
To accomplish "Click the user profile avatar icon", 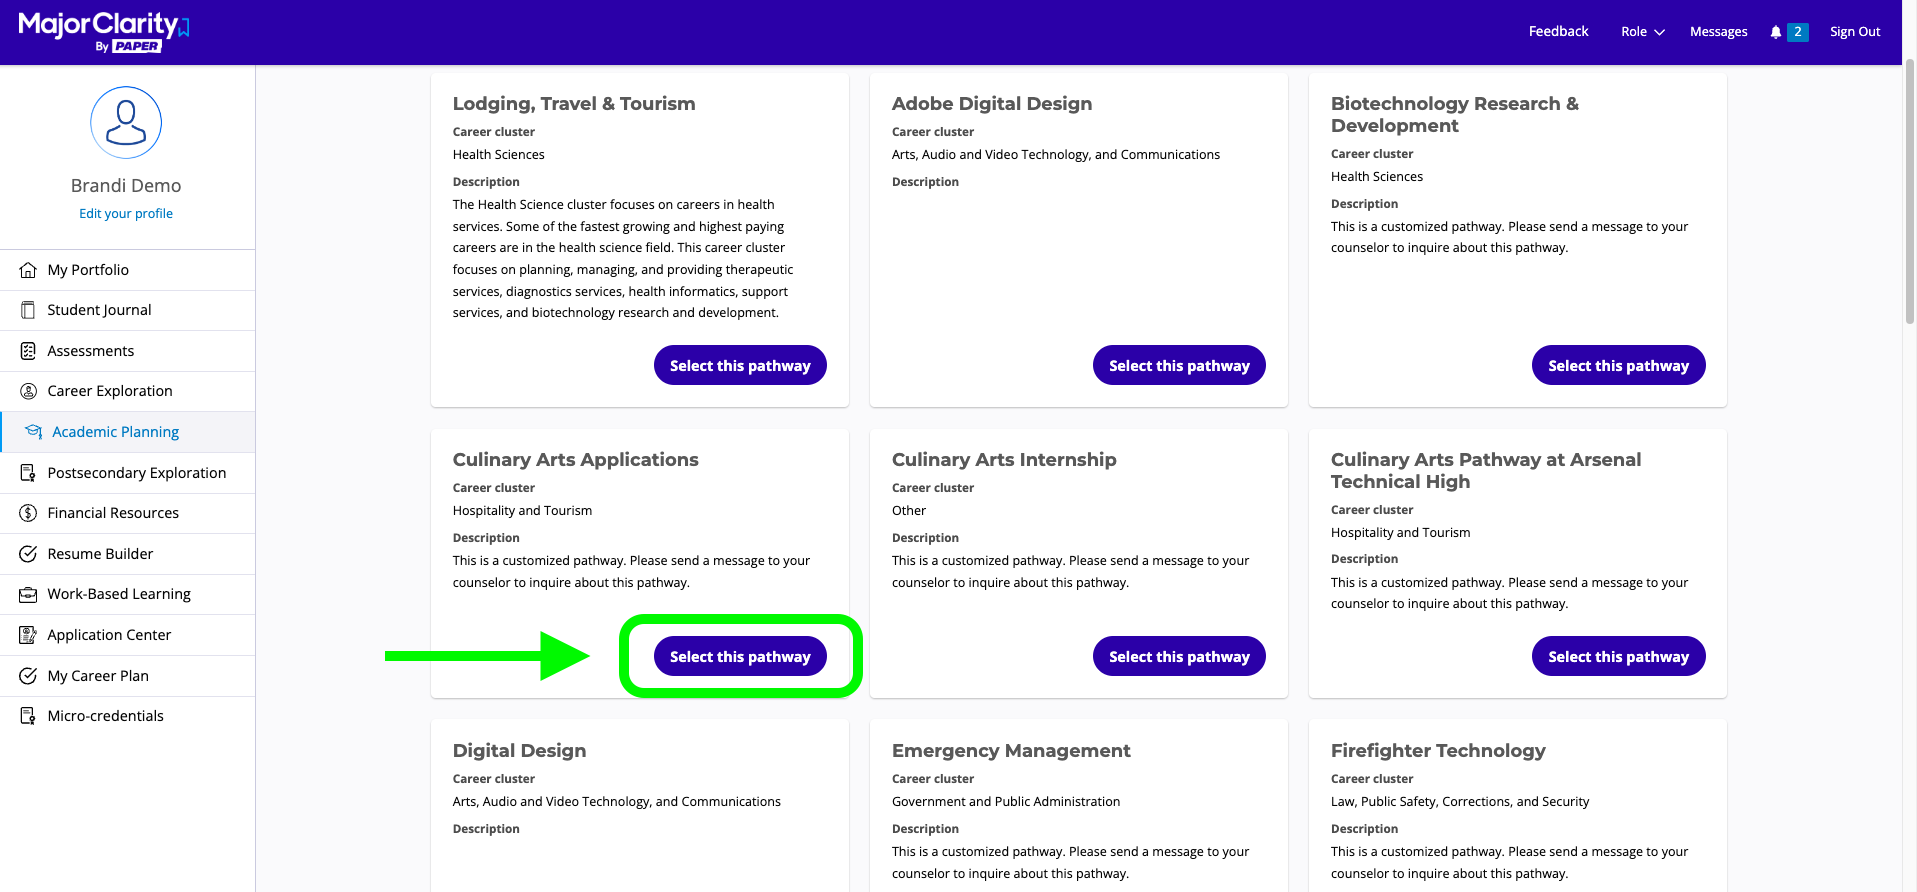I will 126,122.
